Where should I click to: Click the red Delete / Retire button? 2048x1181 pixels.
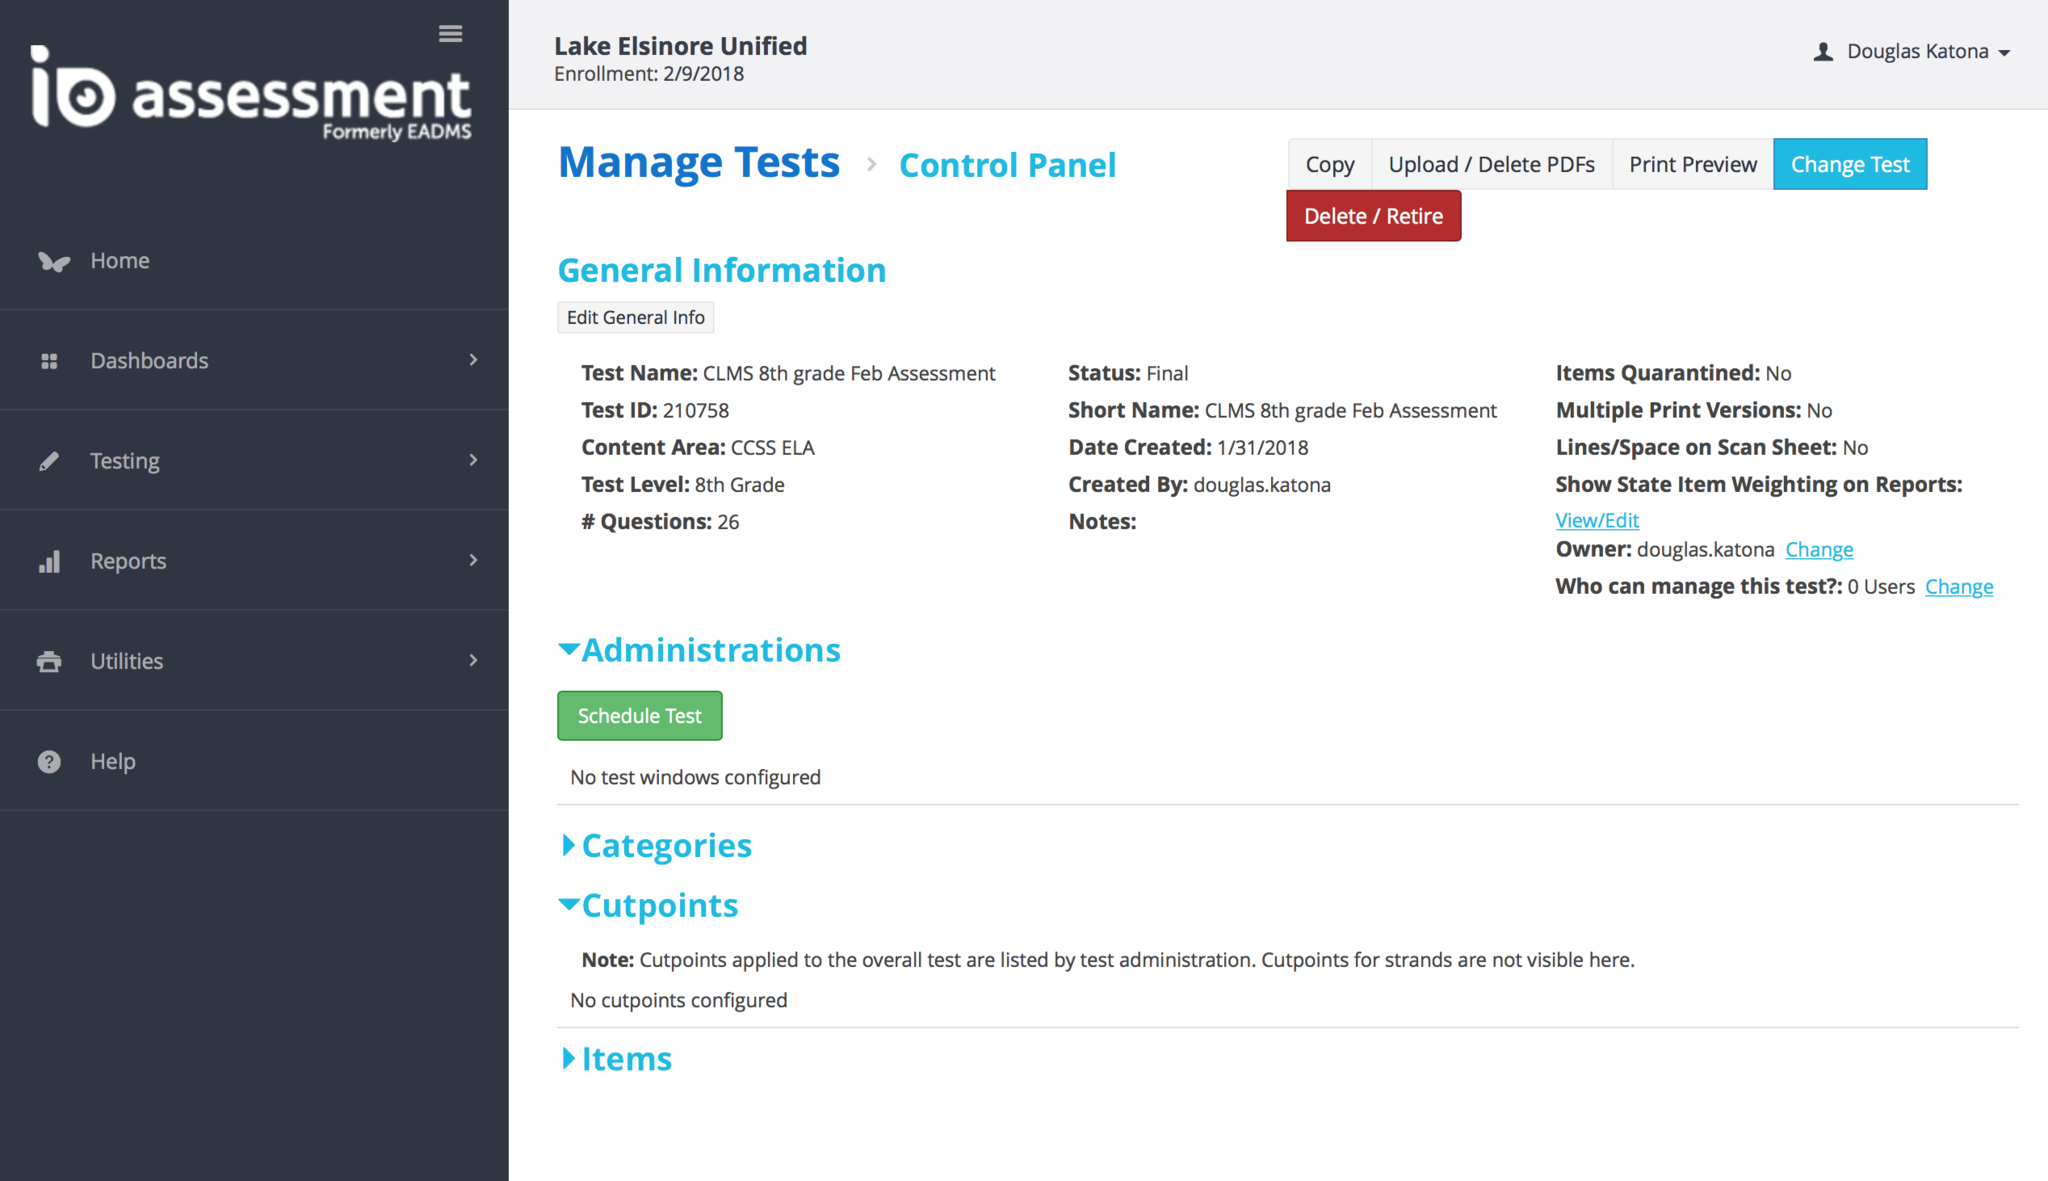point(1373,216)
